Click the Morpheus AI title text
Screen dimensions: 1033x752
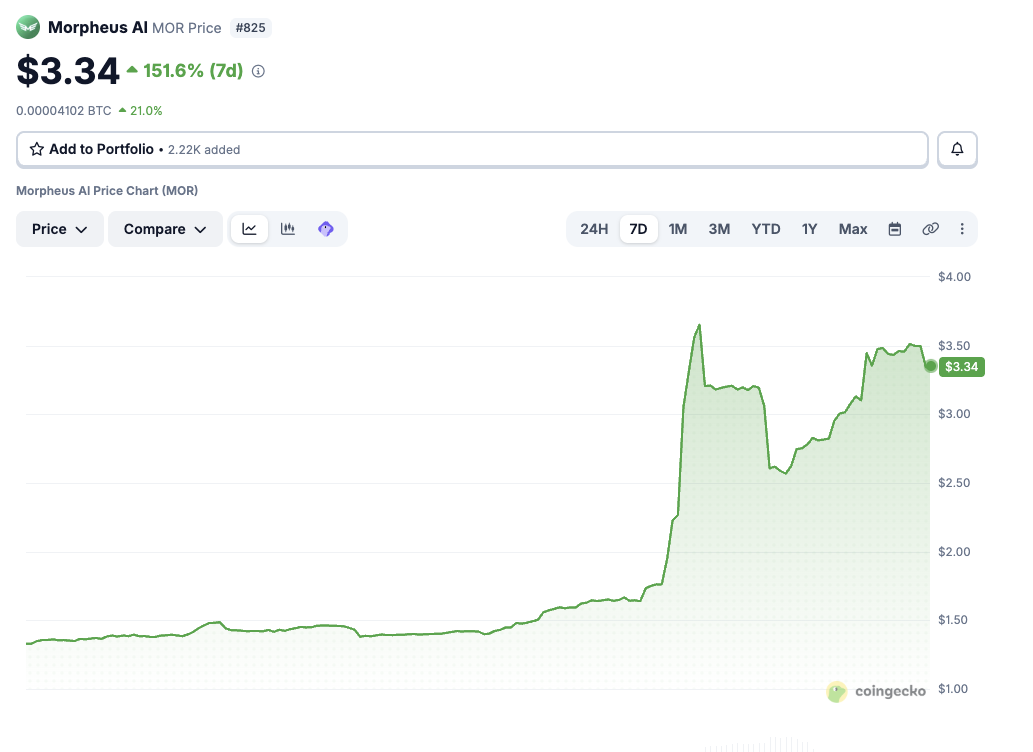click(98, 27)
